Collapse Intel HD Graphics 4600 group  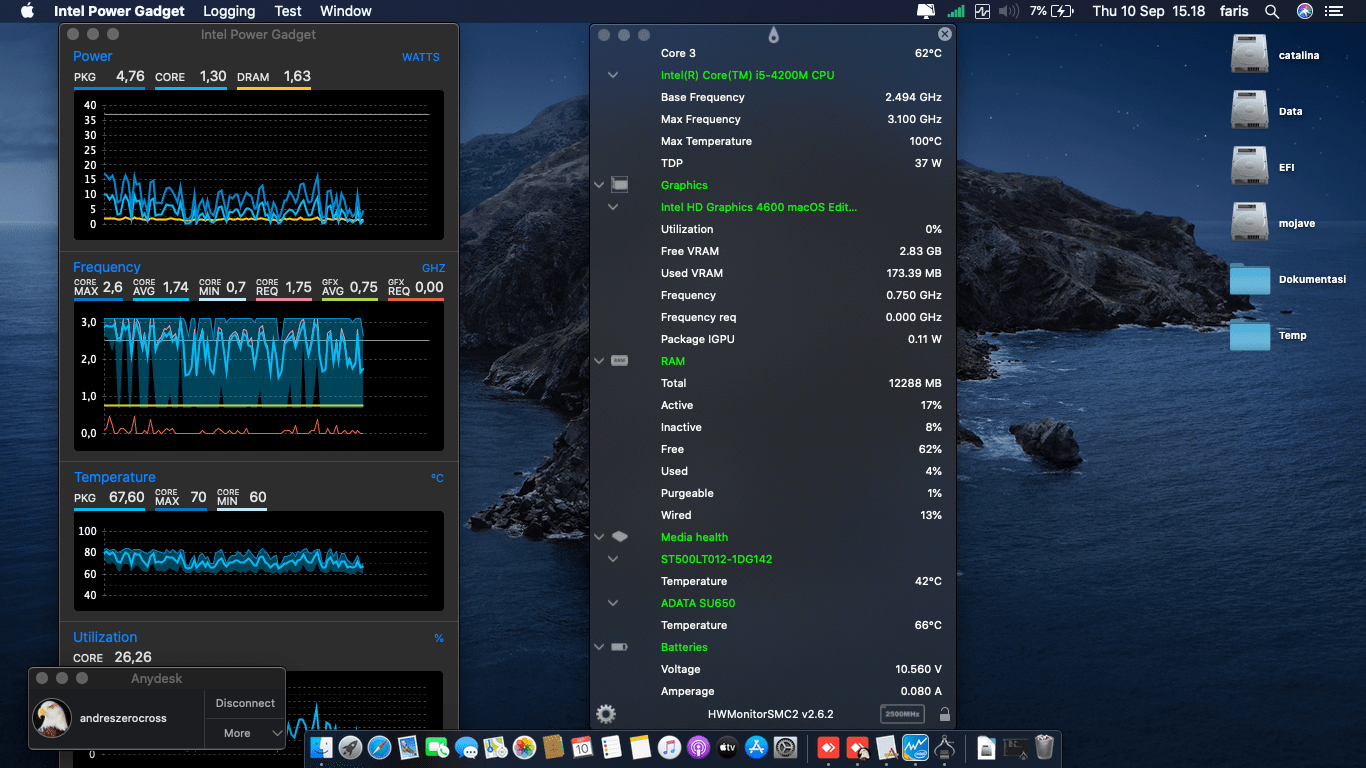point(613,207)
